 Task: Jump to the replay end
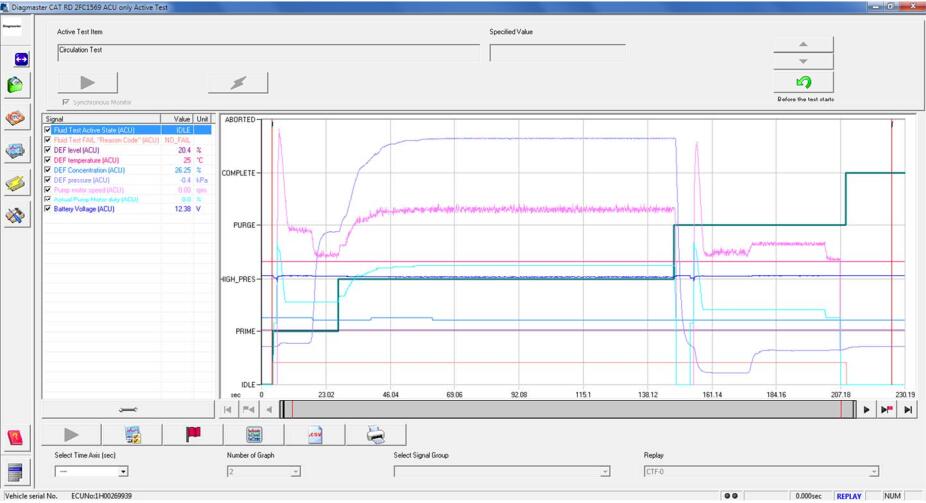click(x=908, y=409)
